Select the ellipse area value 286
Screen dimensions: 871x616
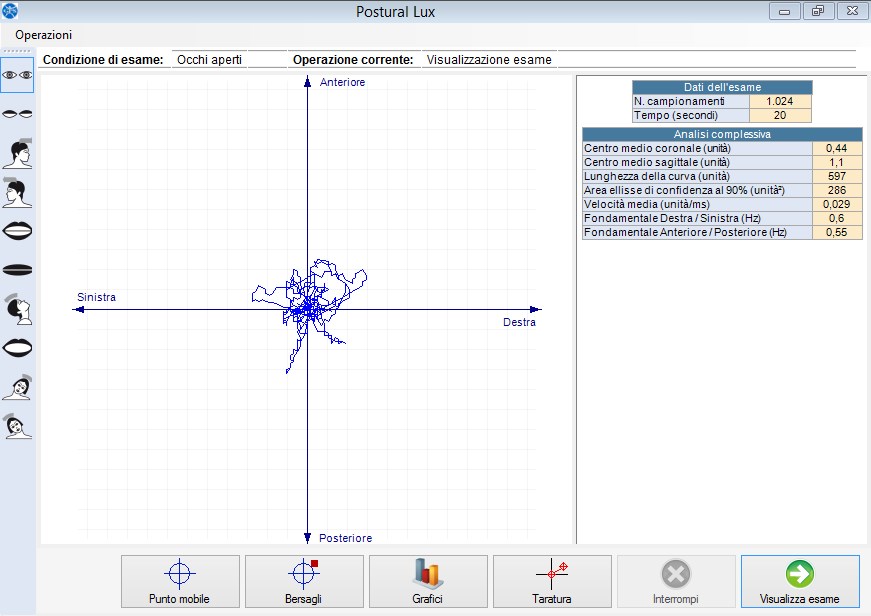[x=837, y=190]
